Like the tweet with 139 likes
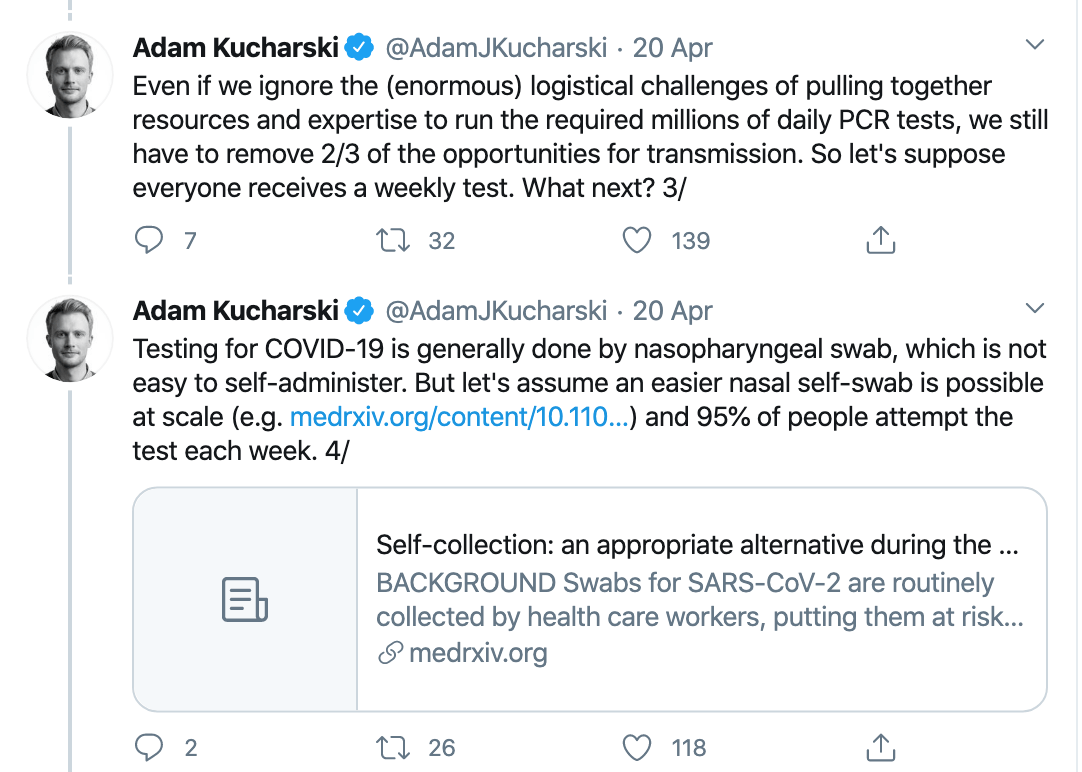This screenshot has width=1082, height=772. (x=637, y=240)
